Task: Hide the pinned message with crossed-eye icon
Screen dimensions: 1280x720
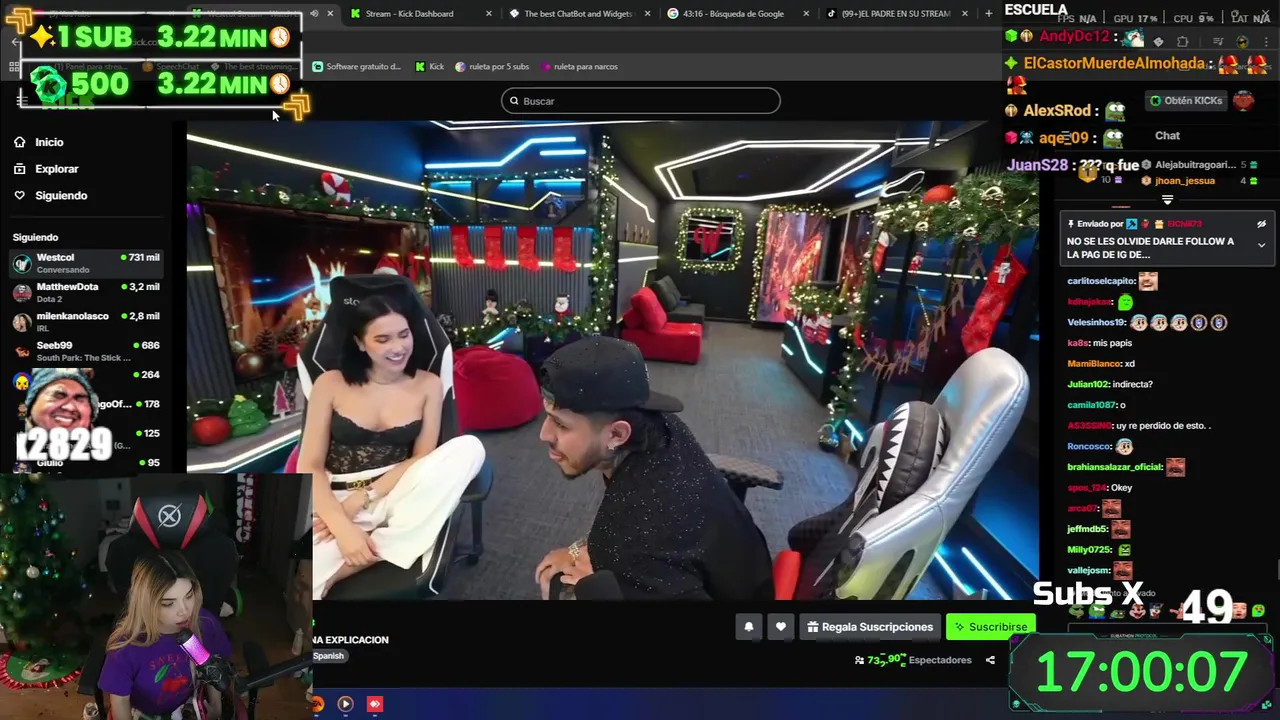Action: coord(1261,224)
